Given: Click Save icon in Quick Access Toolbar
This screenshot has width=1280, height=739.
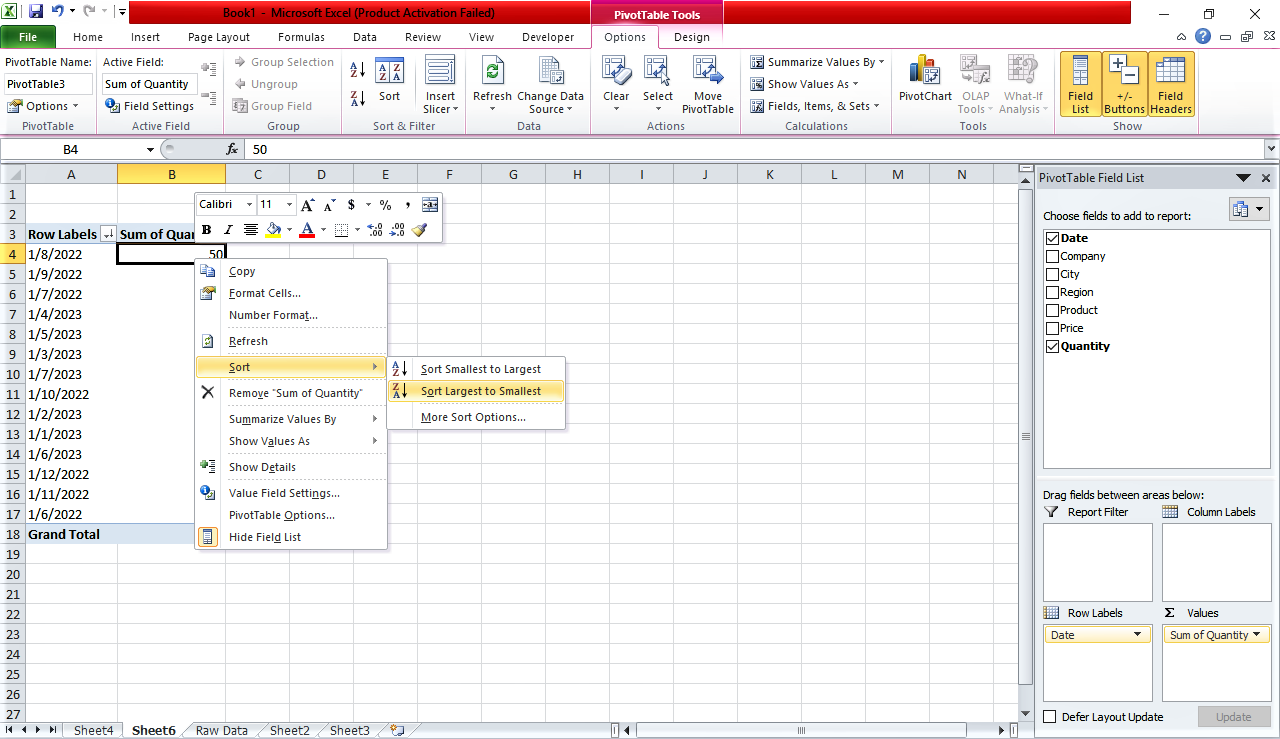Looking at the screenshot, I should pos(36,12).
